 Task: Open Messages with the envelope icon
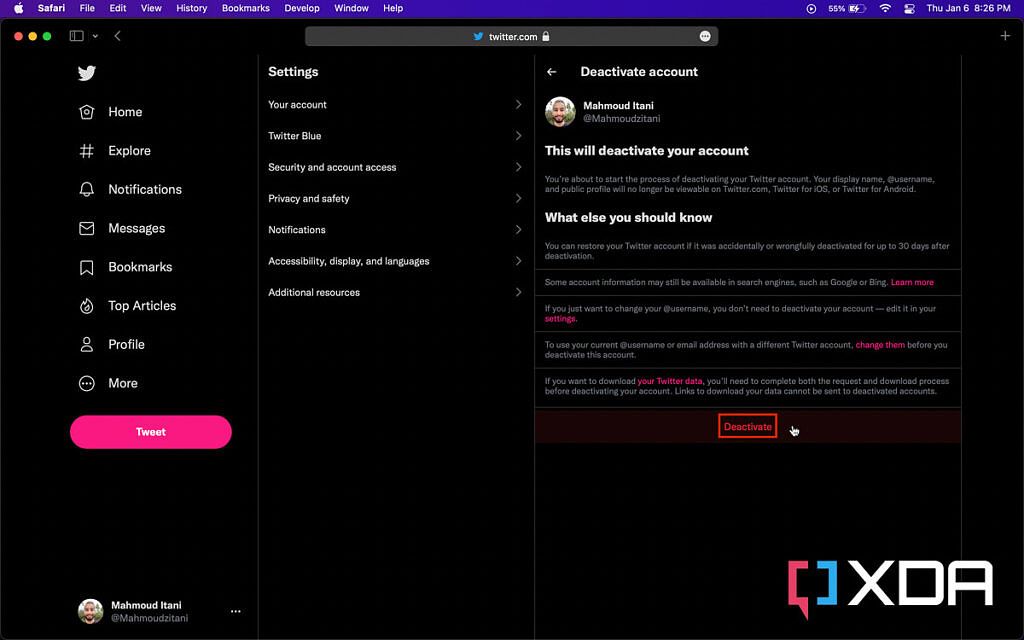(87, 228)
